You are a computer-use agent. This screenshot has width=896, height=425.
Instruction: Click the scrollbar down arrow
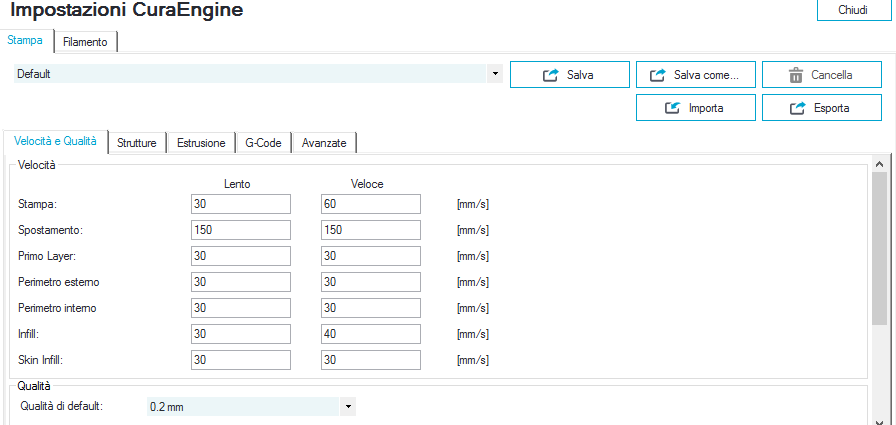[879, 419]
